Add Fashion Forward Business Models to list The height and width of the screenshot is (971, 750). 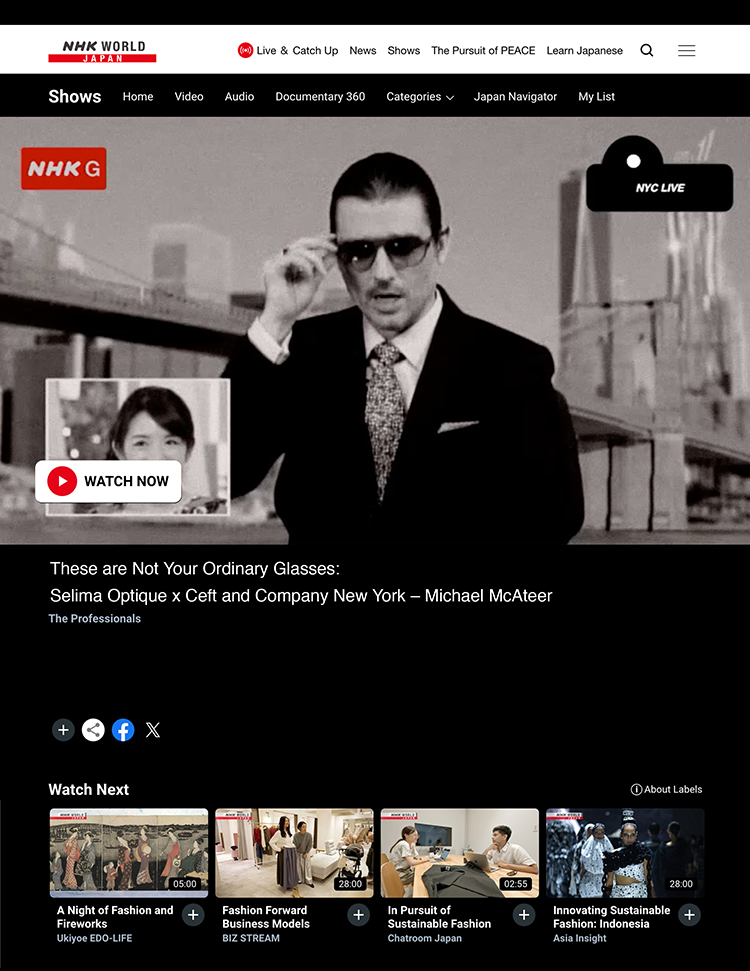[358, 915]
